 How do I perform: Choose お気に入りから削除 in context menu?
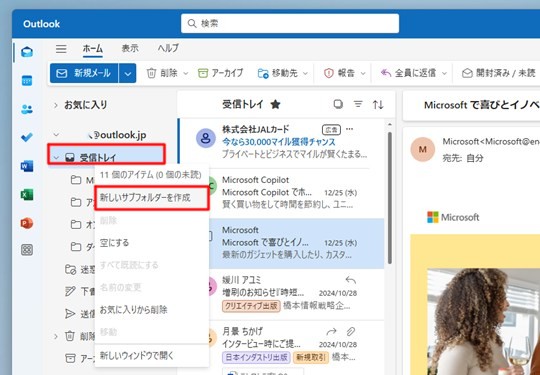152,310
